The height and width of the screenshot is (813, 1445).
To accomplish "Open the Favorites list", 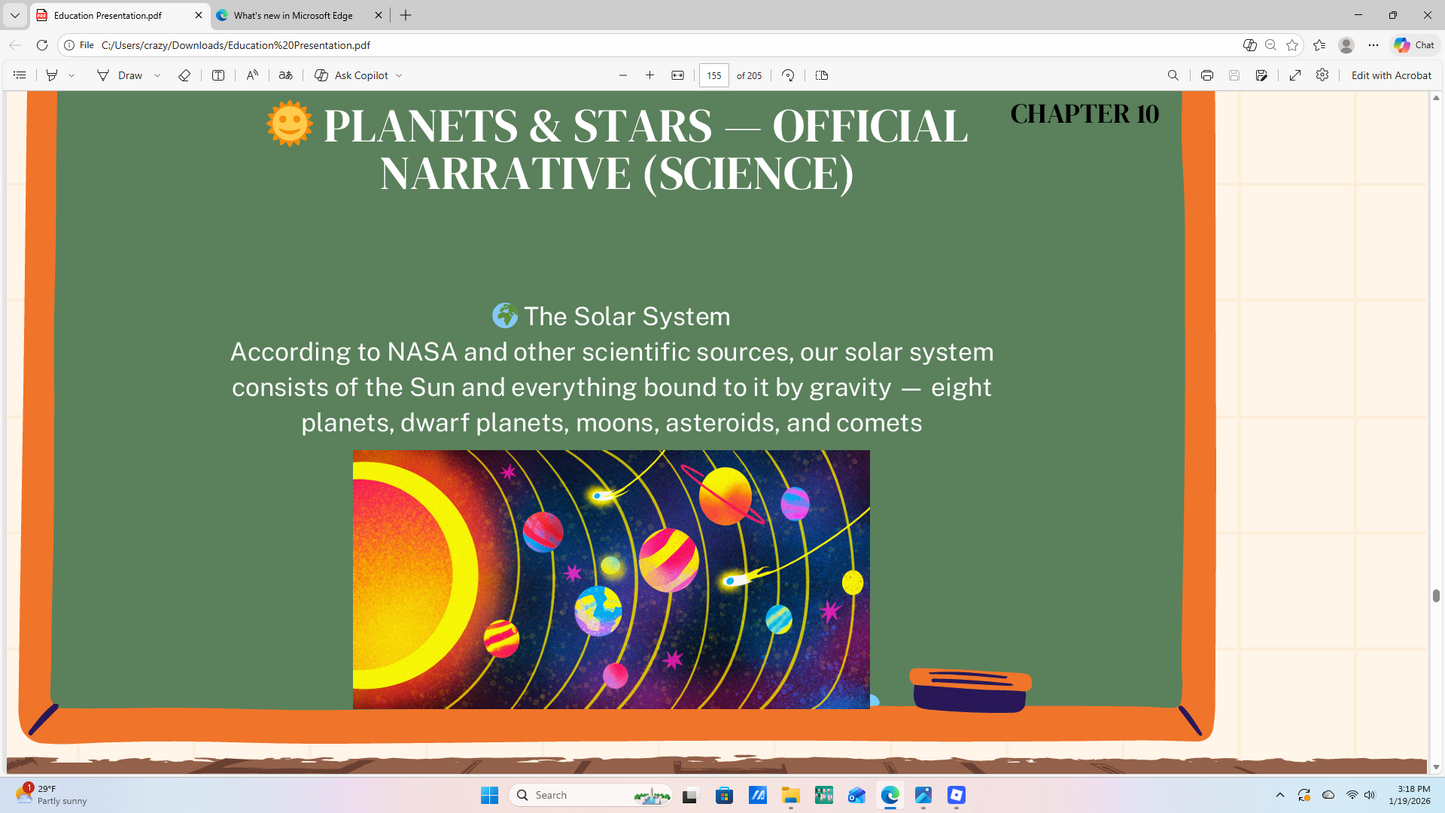I will (1319, 45).
